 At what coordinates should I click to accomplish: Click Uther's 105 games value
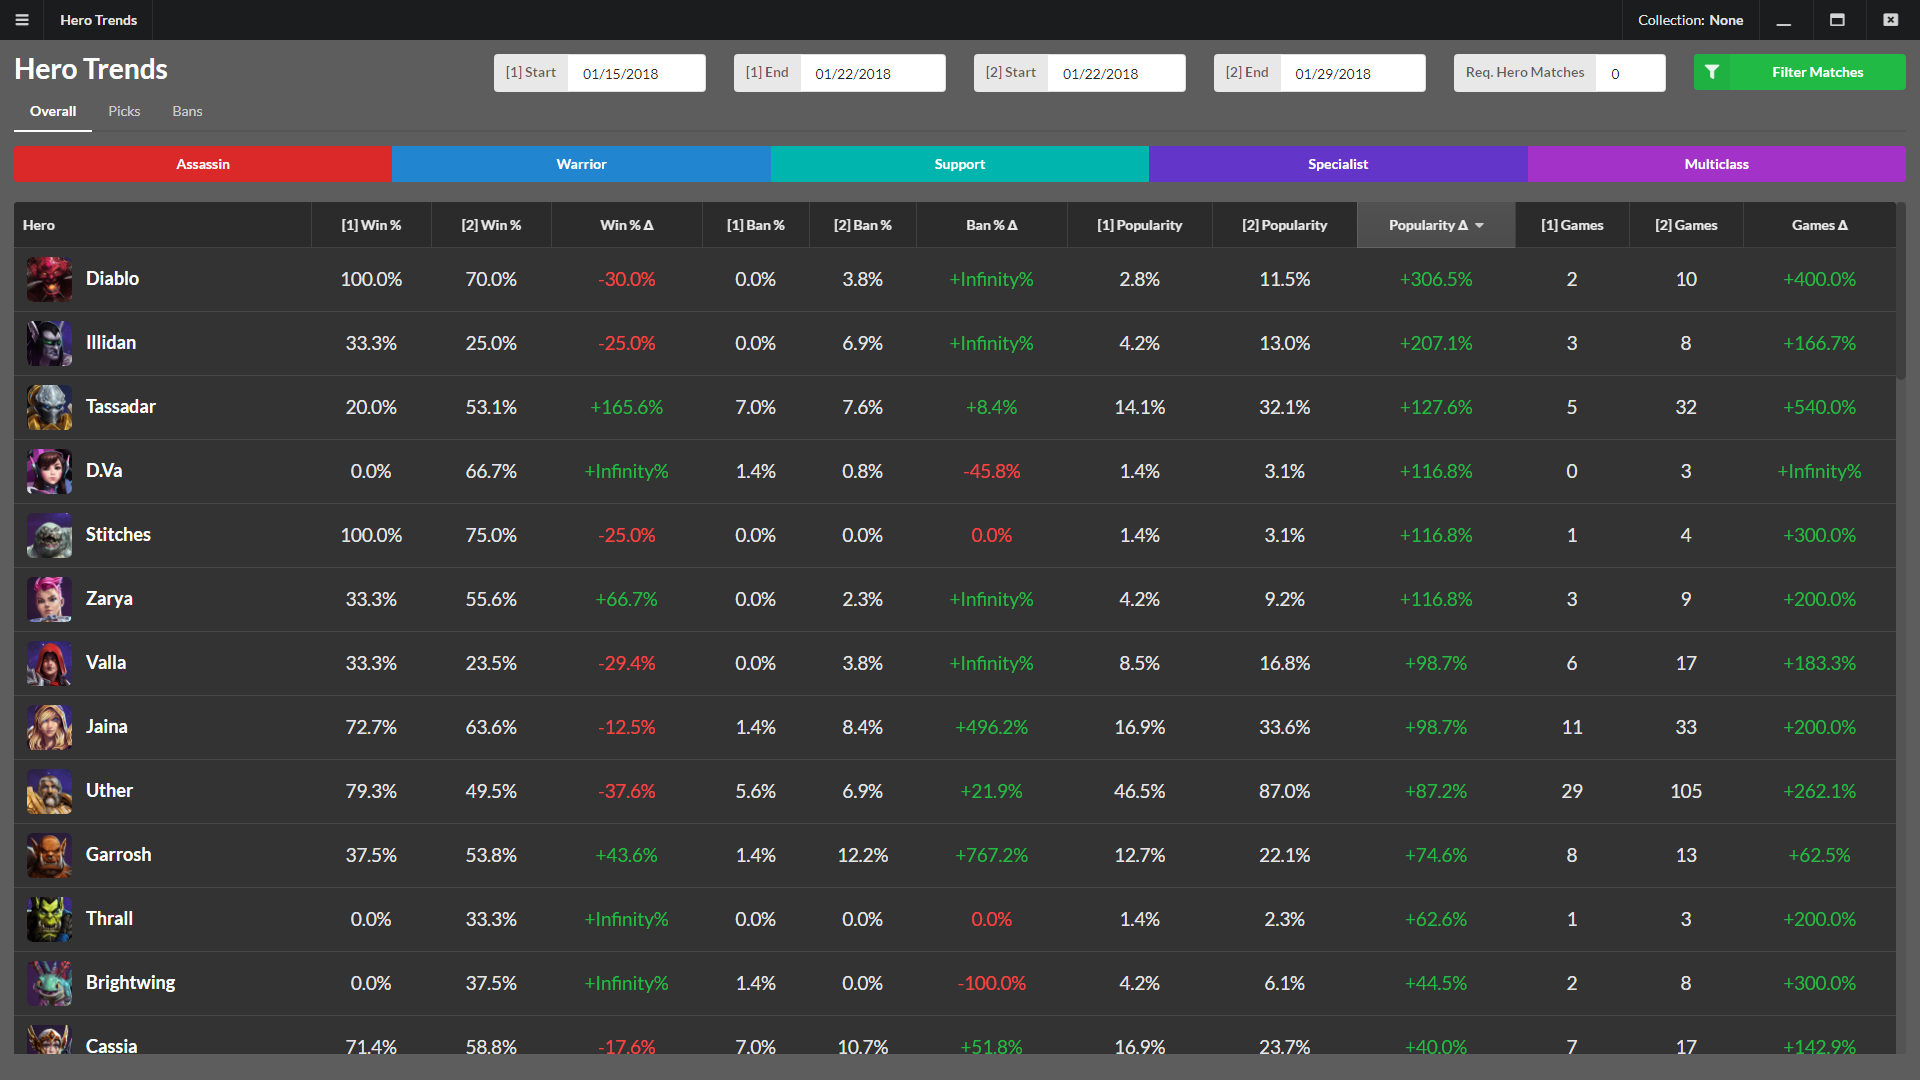point(1686,791)
